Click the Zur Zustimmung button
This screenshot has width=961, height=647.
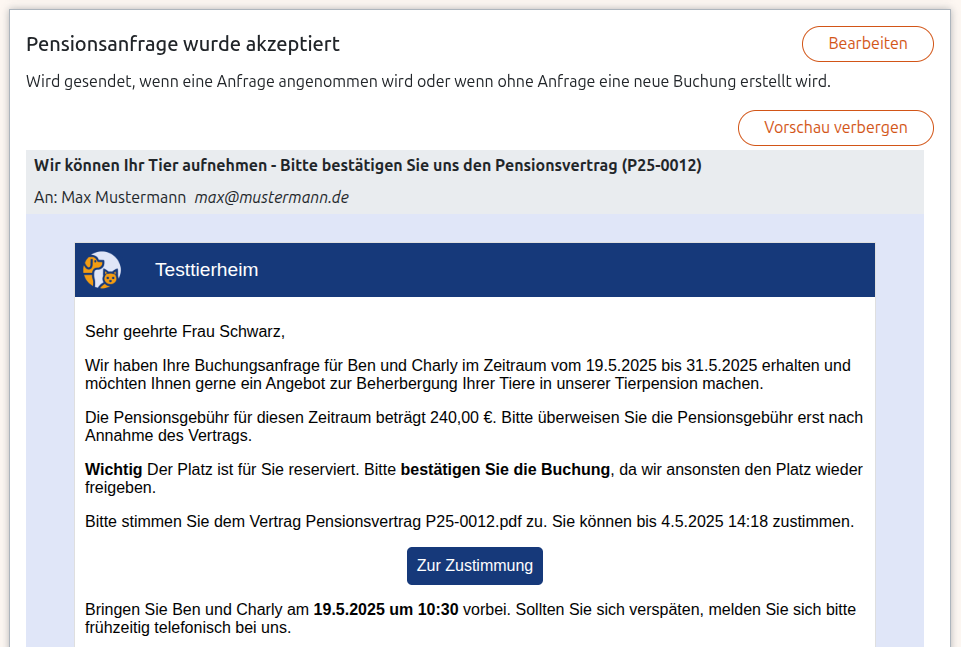(475, 565)
